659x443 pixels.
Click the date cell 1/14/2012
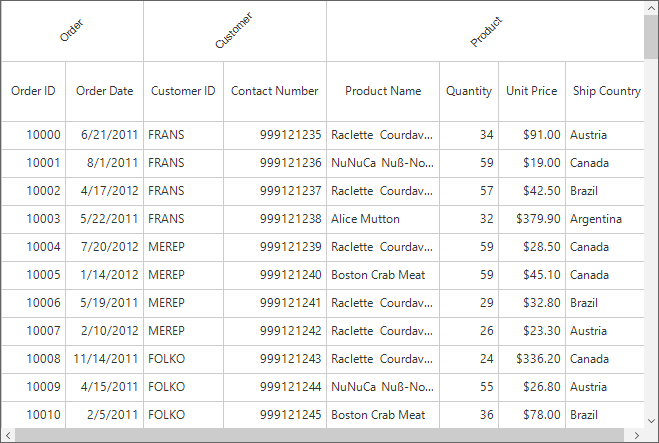point(104,275)
